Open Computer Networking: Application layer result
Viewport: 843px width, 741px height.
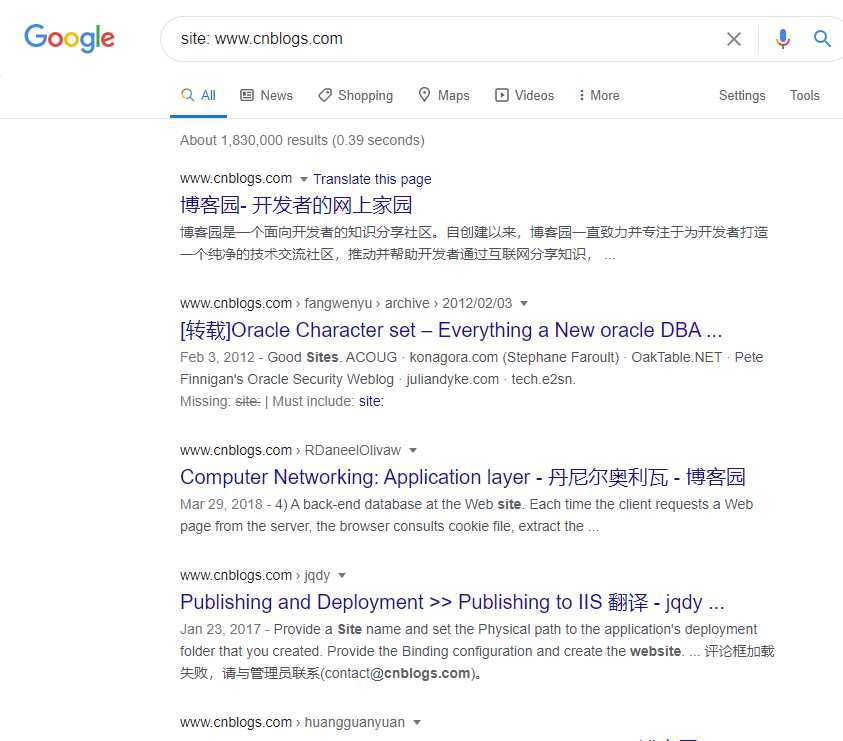pyautogui.click(x=463, y=477)
